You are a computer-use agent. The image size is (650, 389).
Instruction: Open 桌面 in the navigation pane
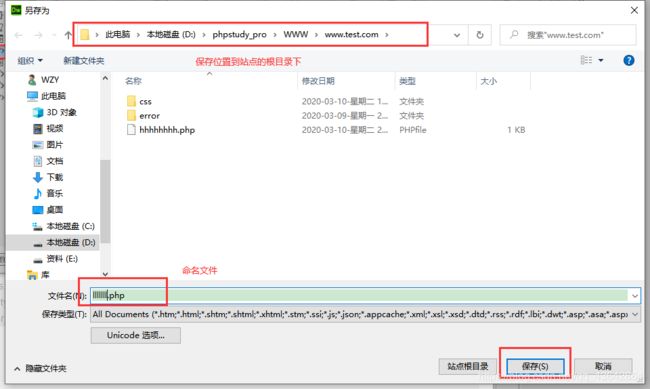pyautogui.click(x=54, y=210)
